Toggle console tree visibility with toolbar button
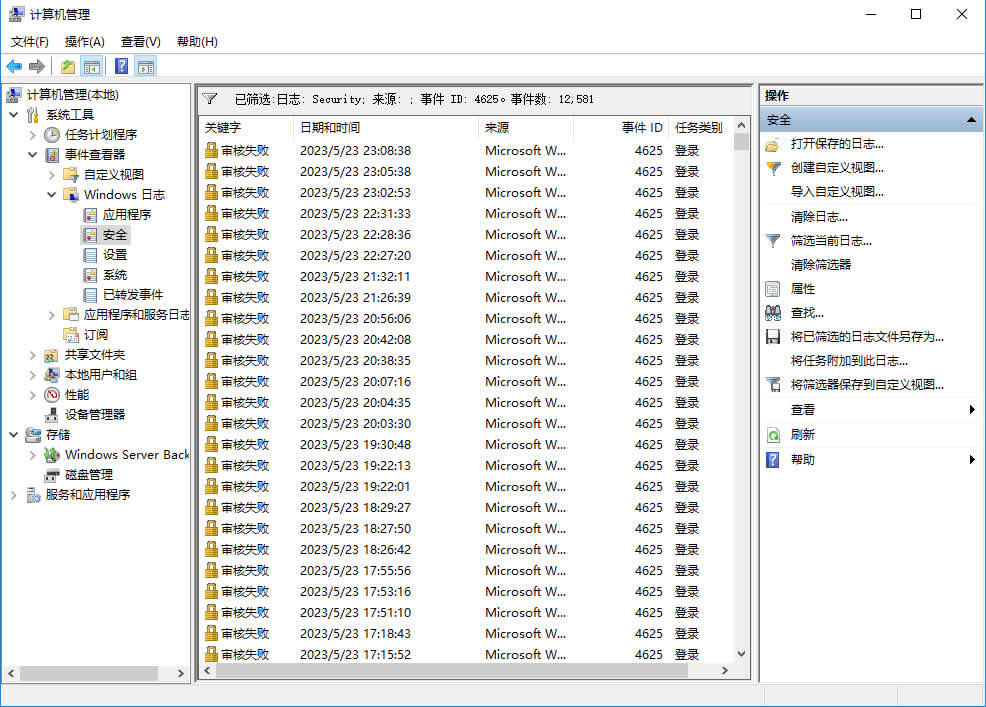This screenshot has width=986, height=707. 91,65
